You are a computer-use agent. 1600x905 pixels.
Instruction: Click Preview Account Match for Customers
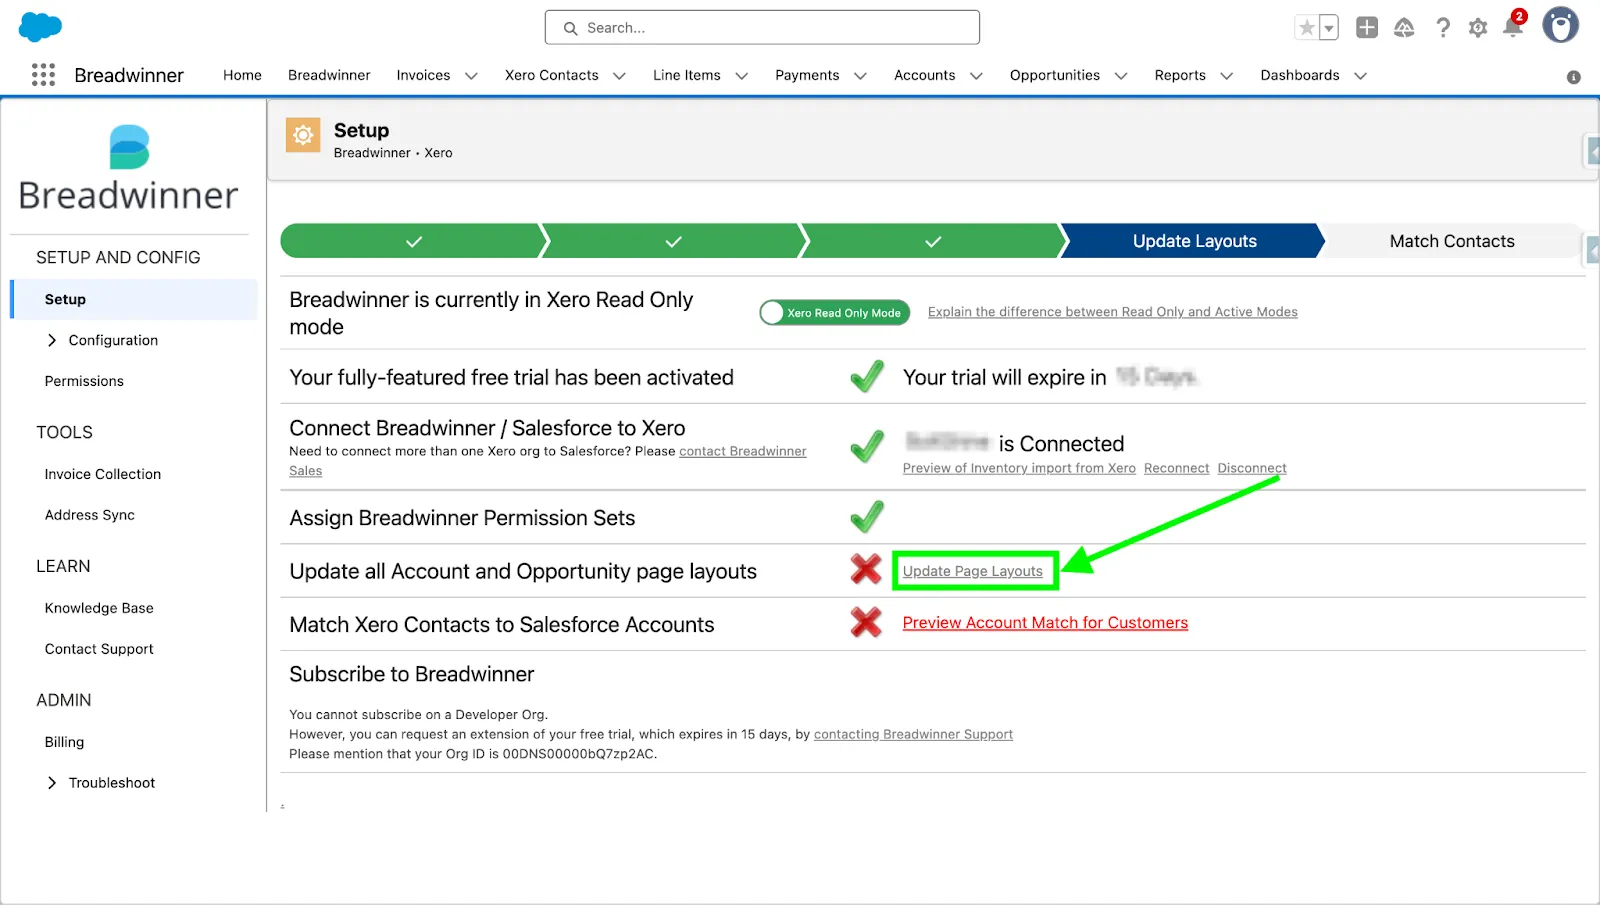tap(1045, 623)
